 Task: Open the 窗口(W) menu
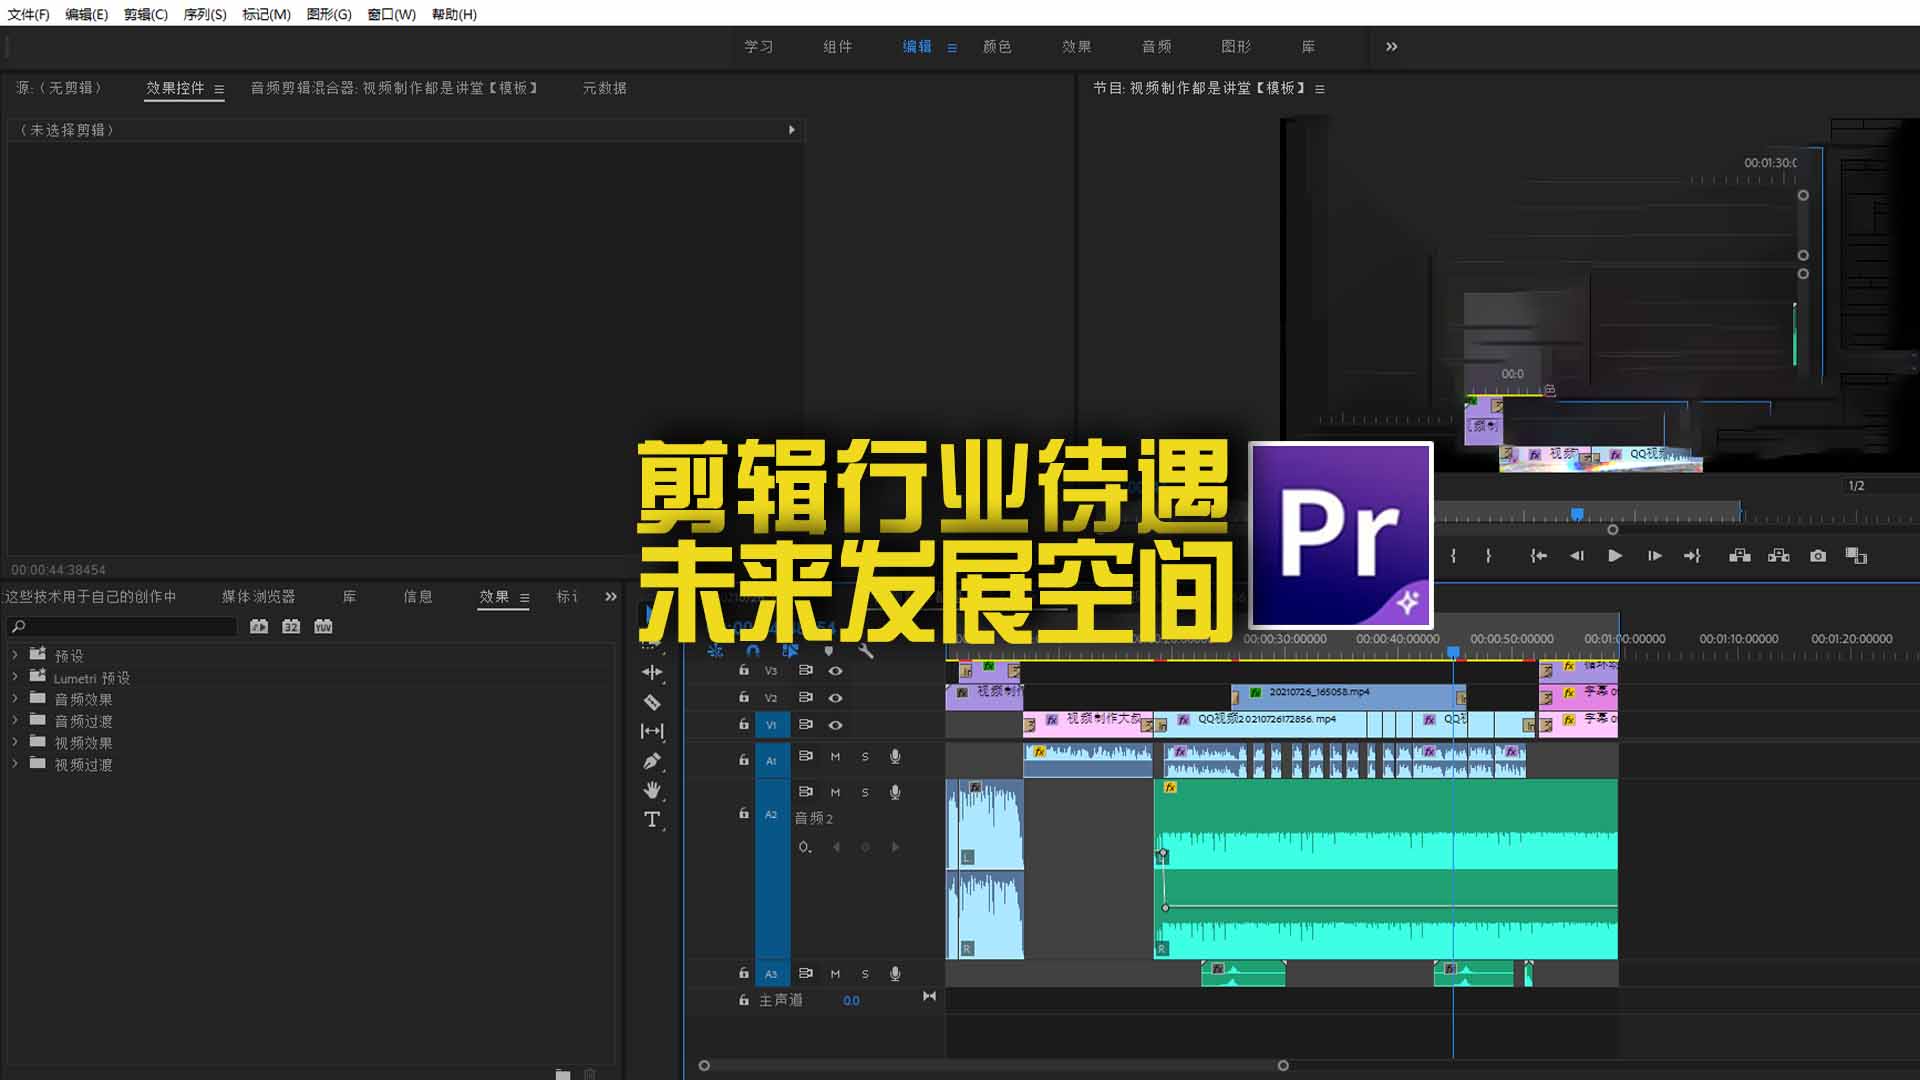click(x=391, y=14)
